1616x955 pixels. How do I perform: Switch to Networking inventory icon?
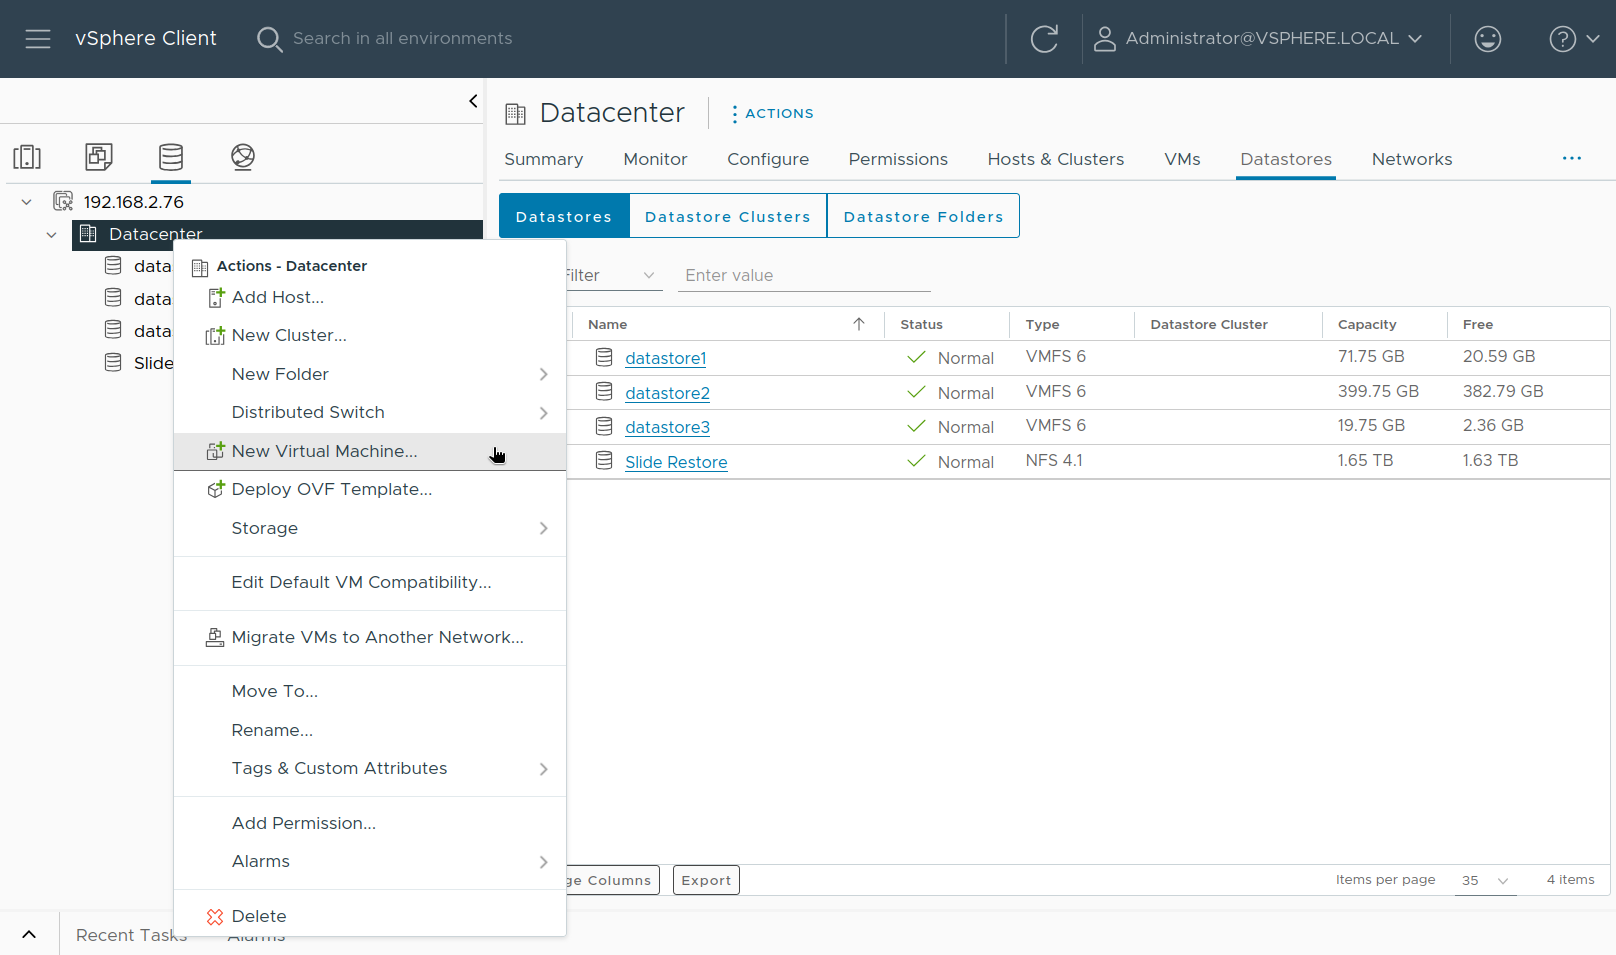243,157
